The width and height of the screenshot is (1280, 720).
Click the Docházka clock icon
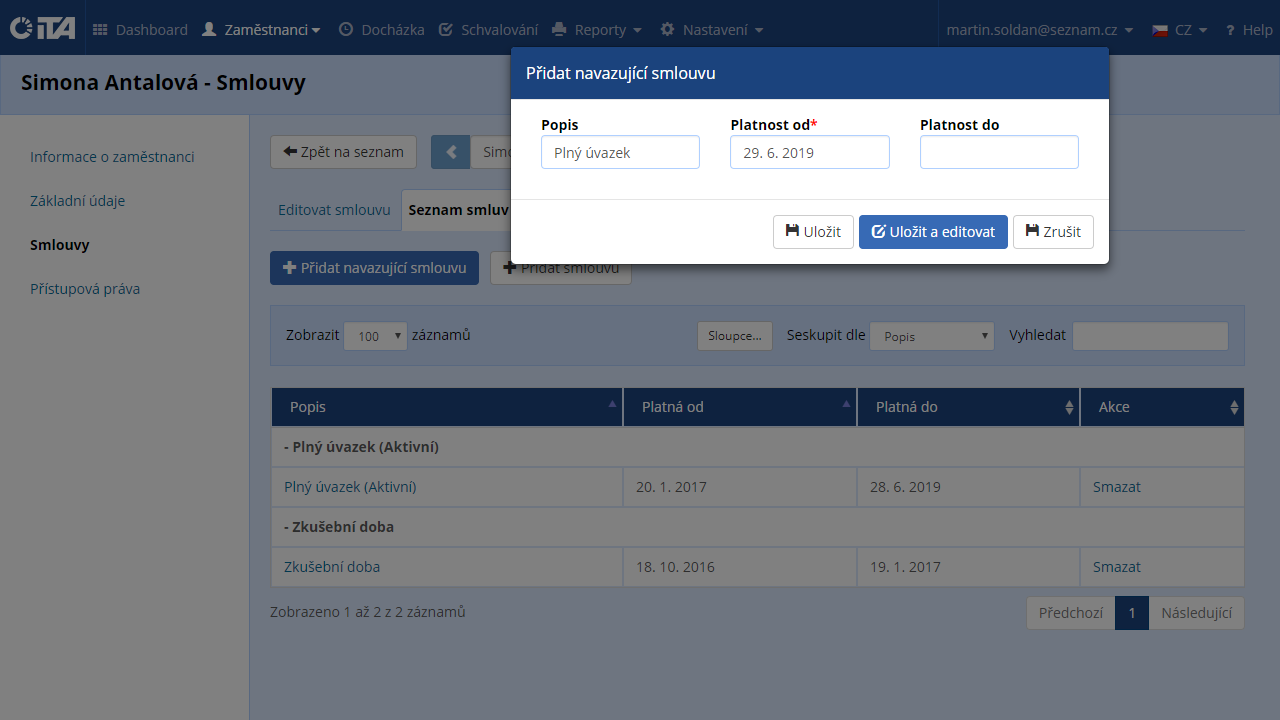[346, 30]
